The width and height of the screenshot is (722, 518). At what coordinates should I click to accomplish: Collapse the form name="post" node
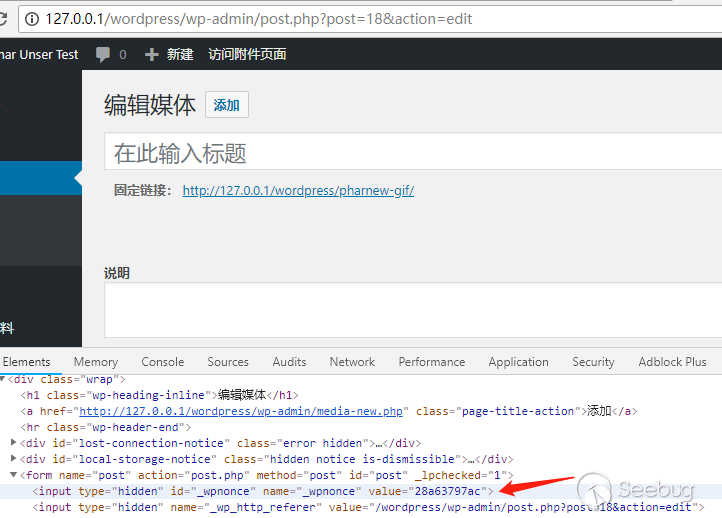[x=13, y=474]
